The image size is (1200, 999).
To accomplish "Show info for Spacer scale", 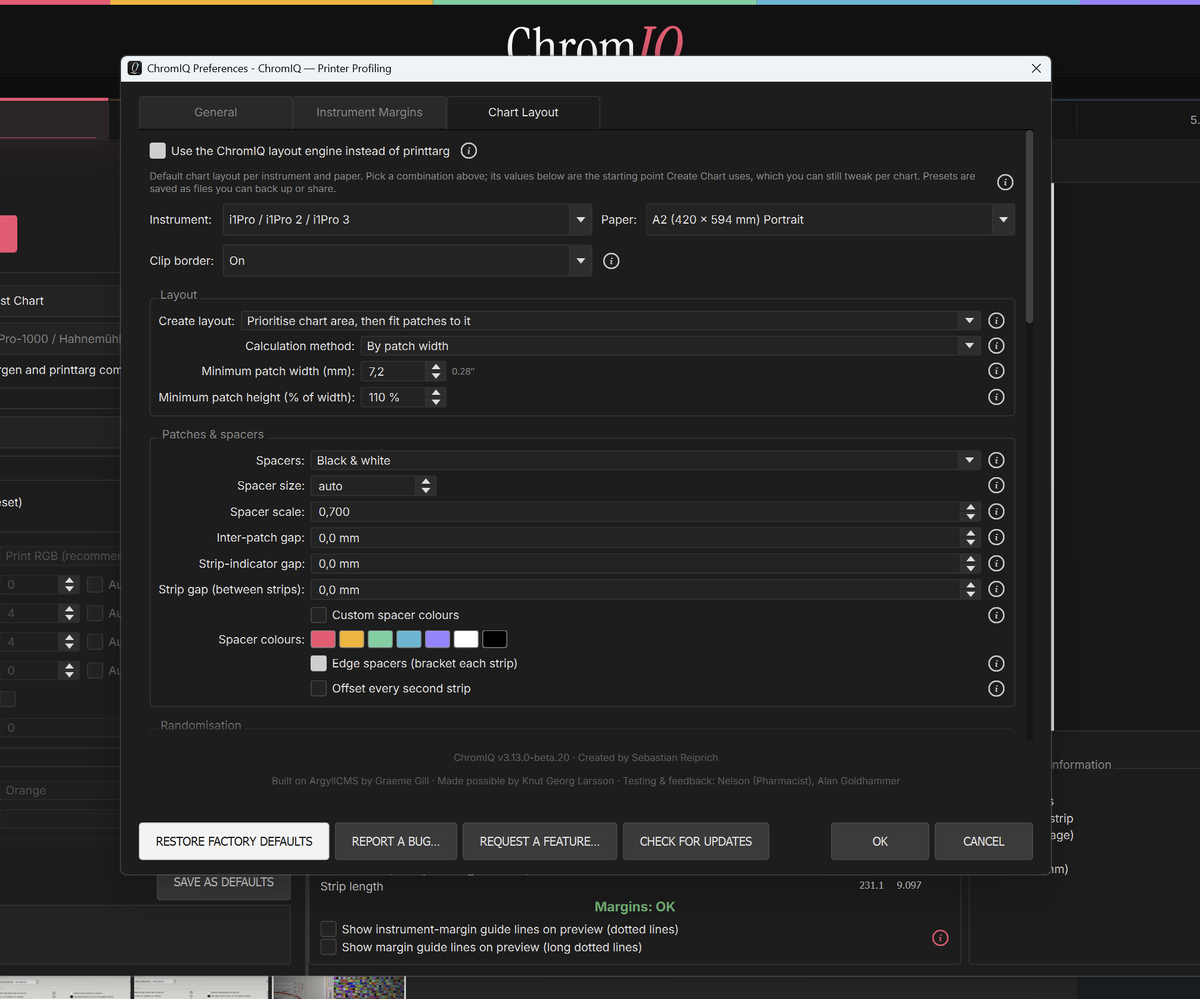I will point(996,512).
